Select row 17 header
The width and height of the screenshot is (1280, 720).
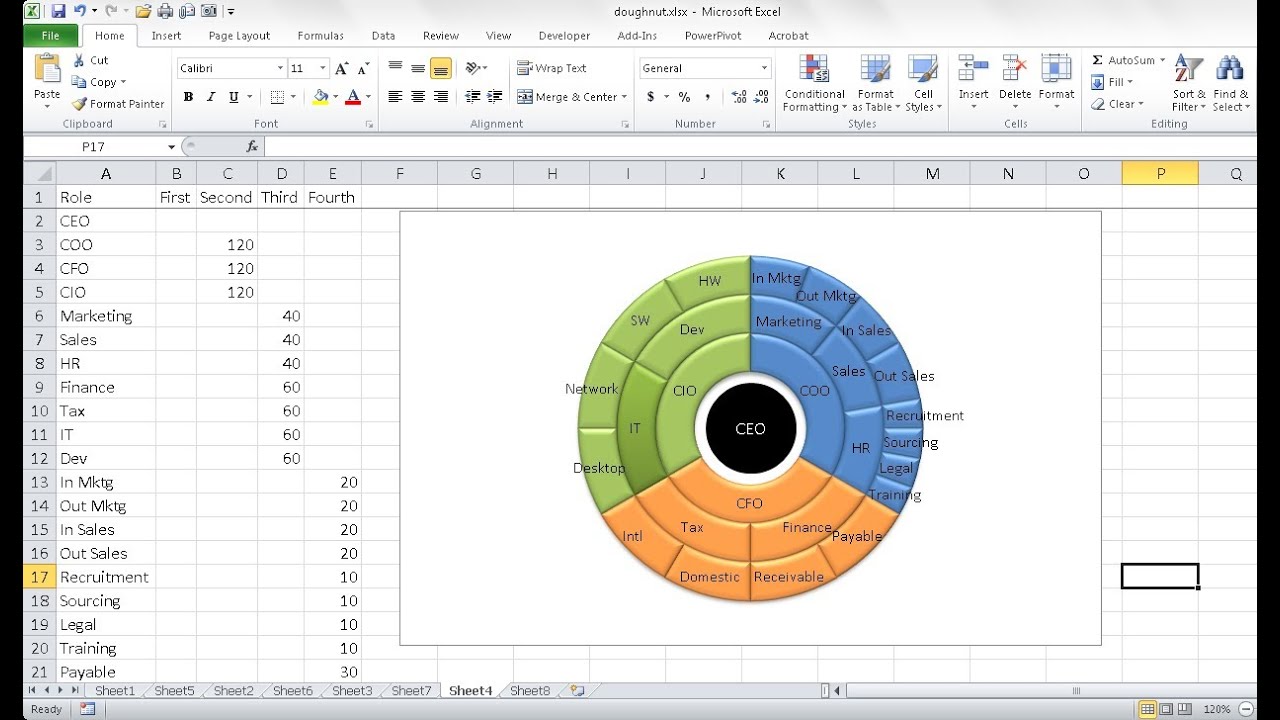(40, 577)
